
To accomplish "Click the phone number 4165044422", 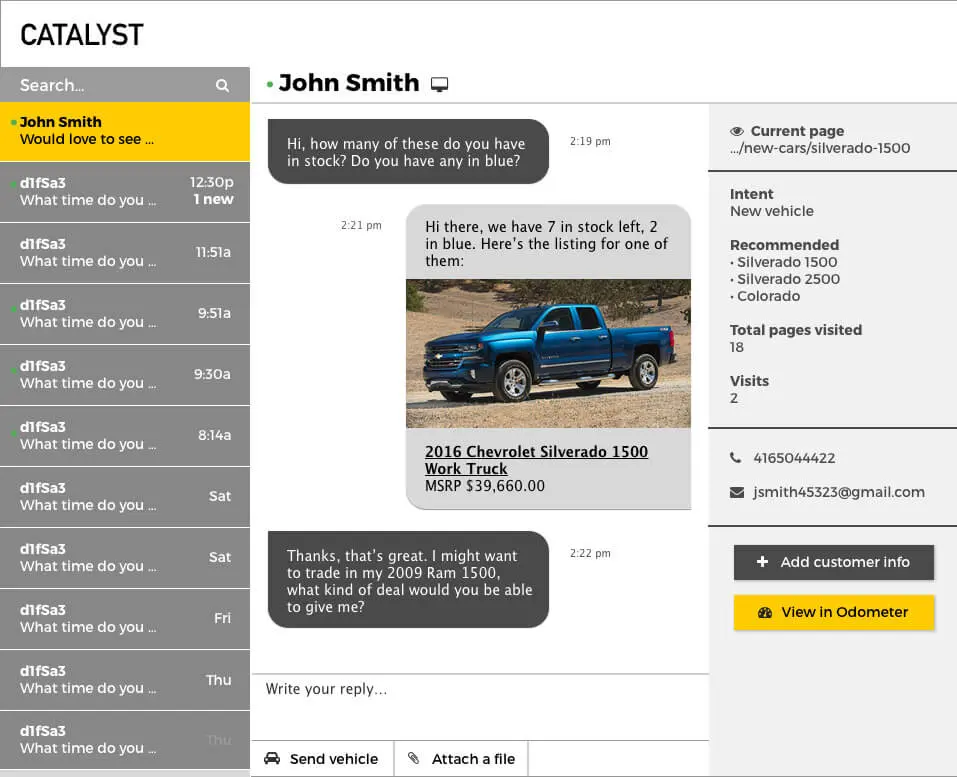I will click(794, 458).
